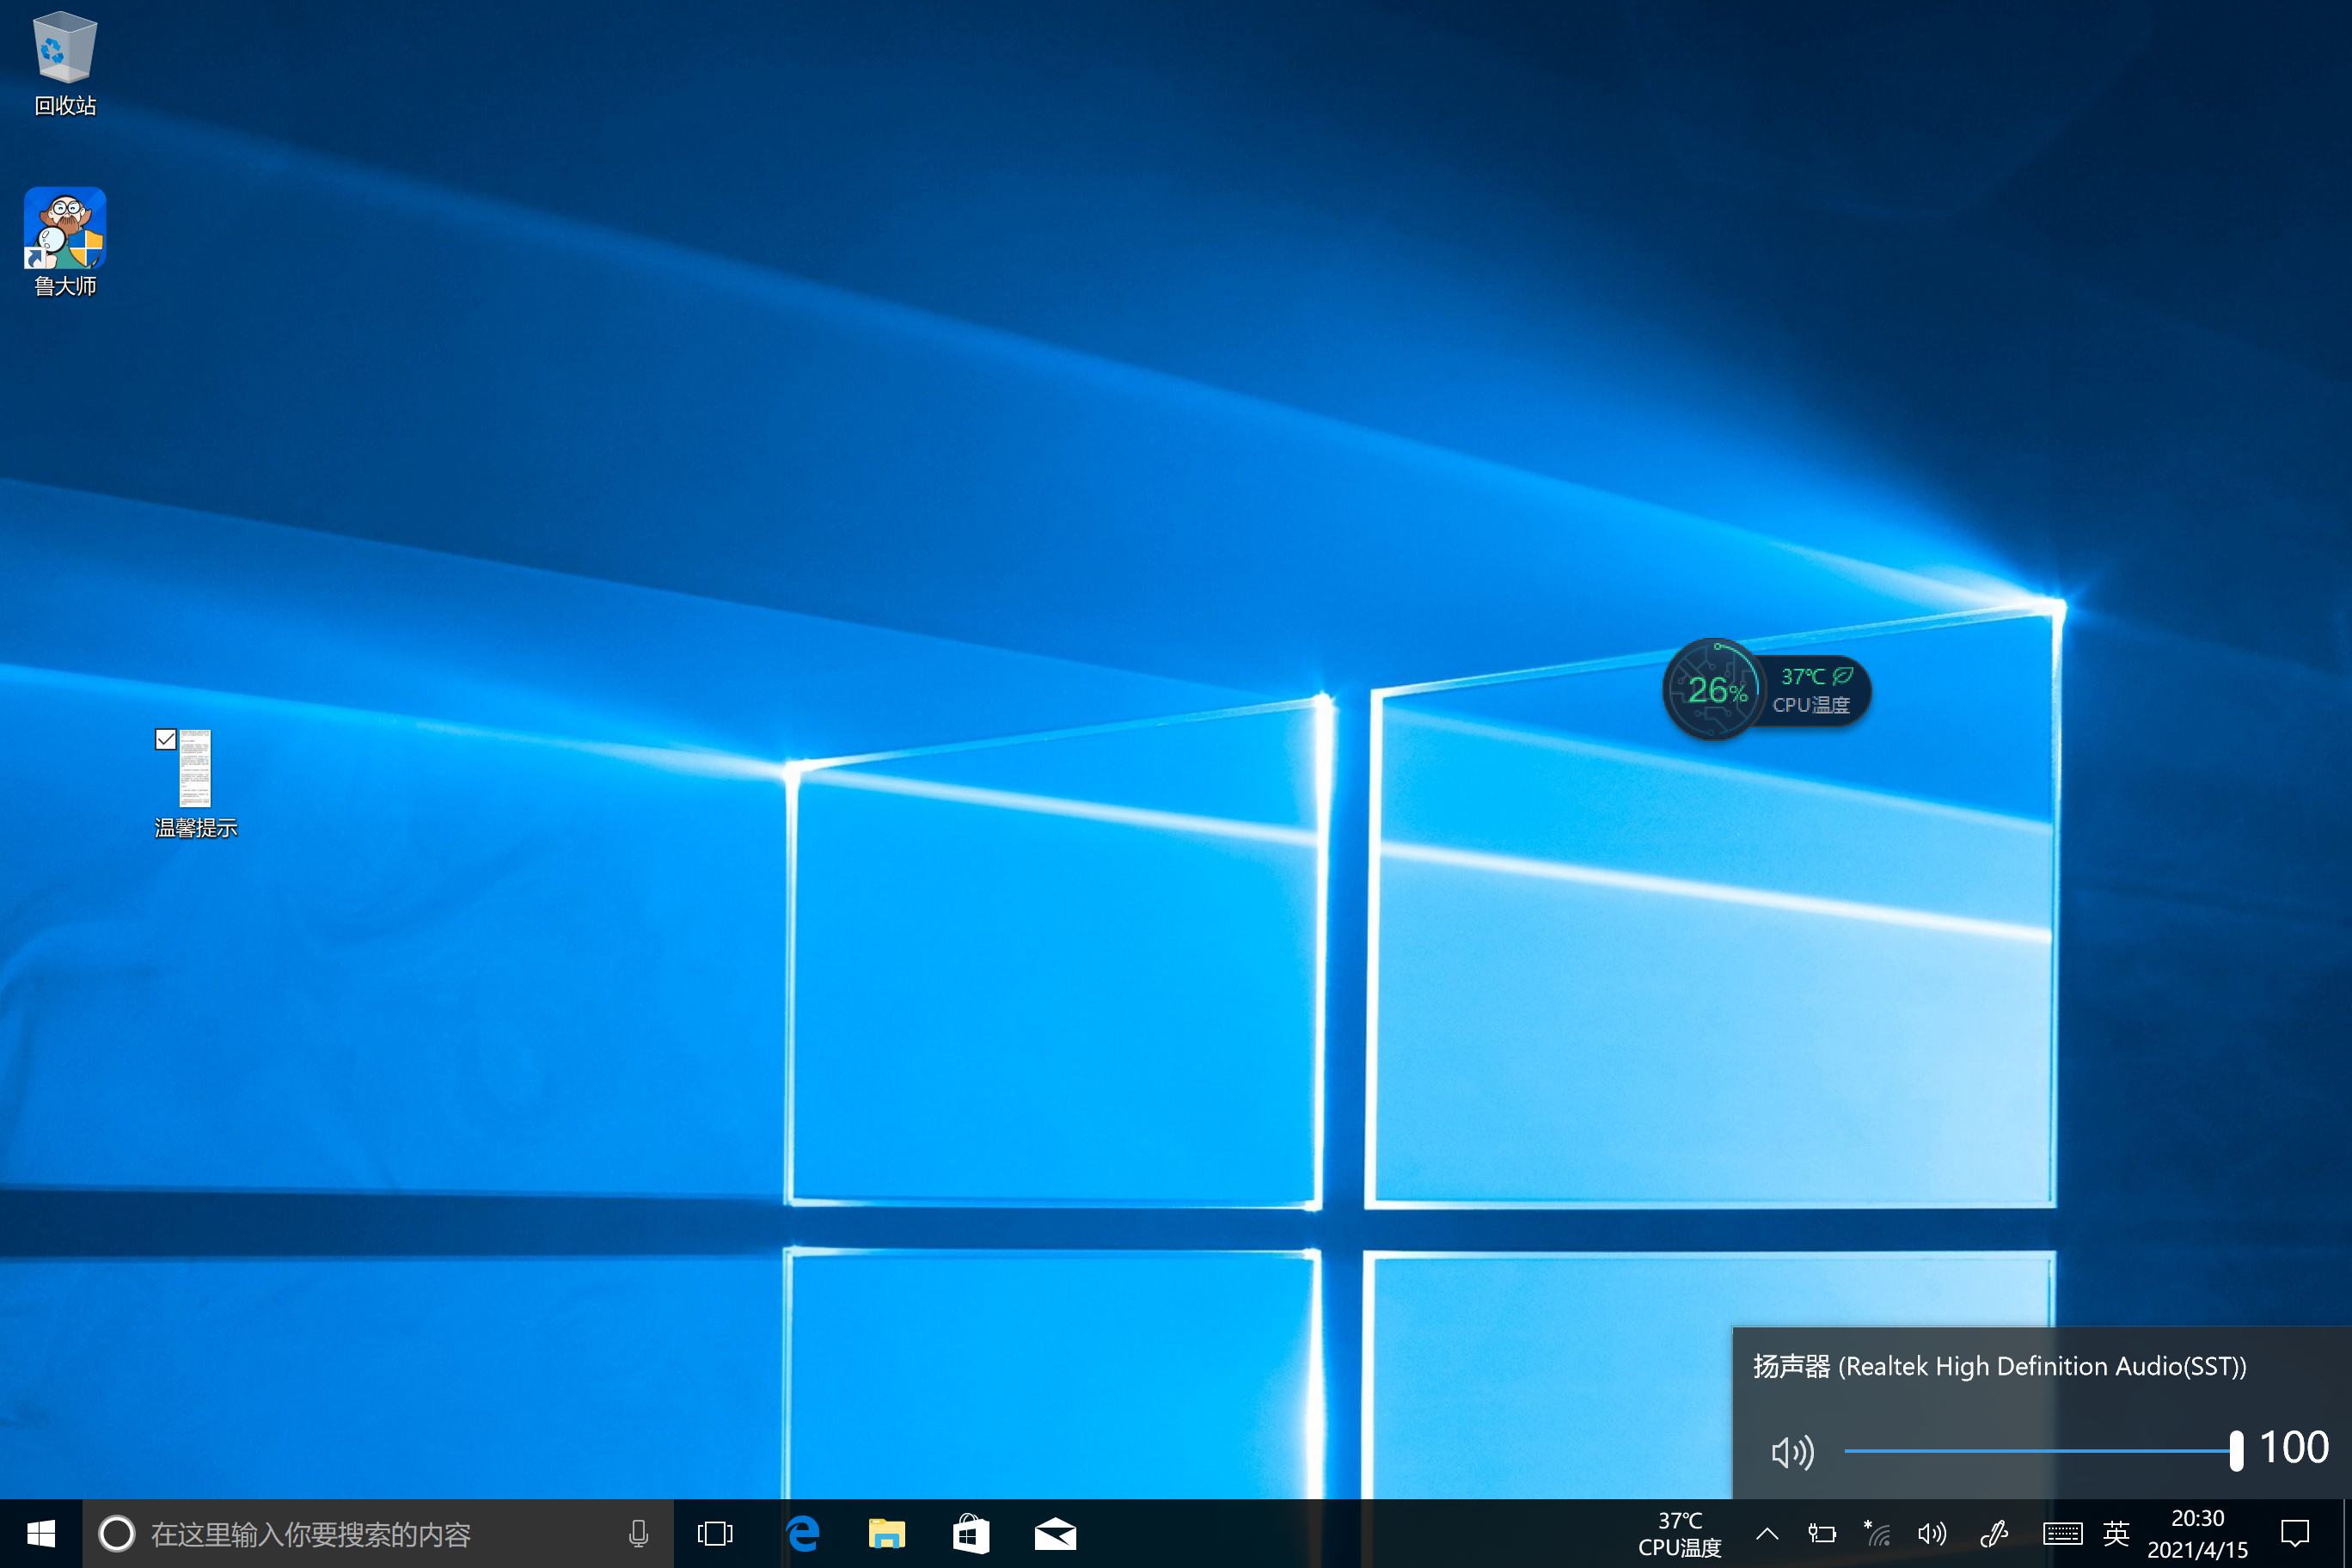Click the Show desktop strip

coord(2347,1534)
